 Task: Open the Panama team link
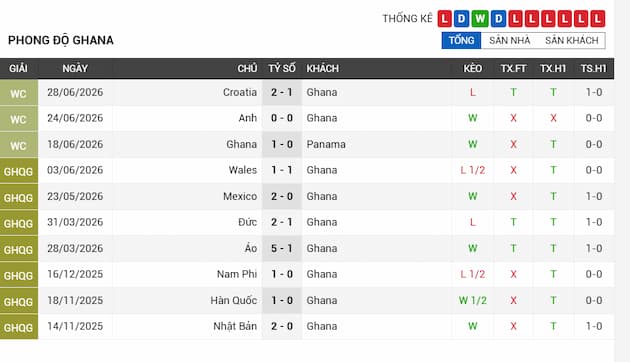(x=326, y=144)
